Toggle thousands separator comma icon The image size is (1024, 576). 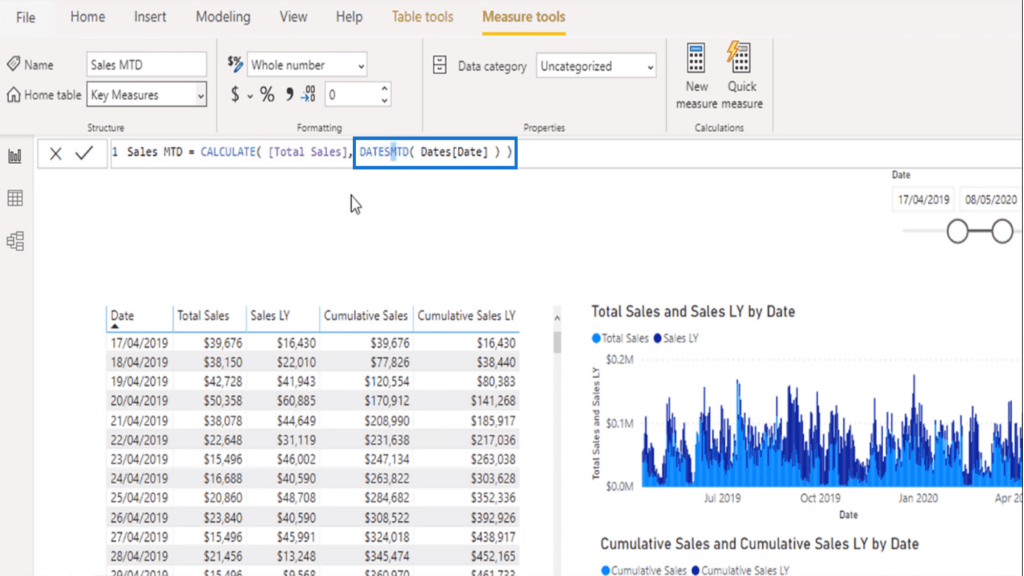[289, 95]
